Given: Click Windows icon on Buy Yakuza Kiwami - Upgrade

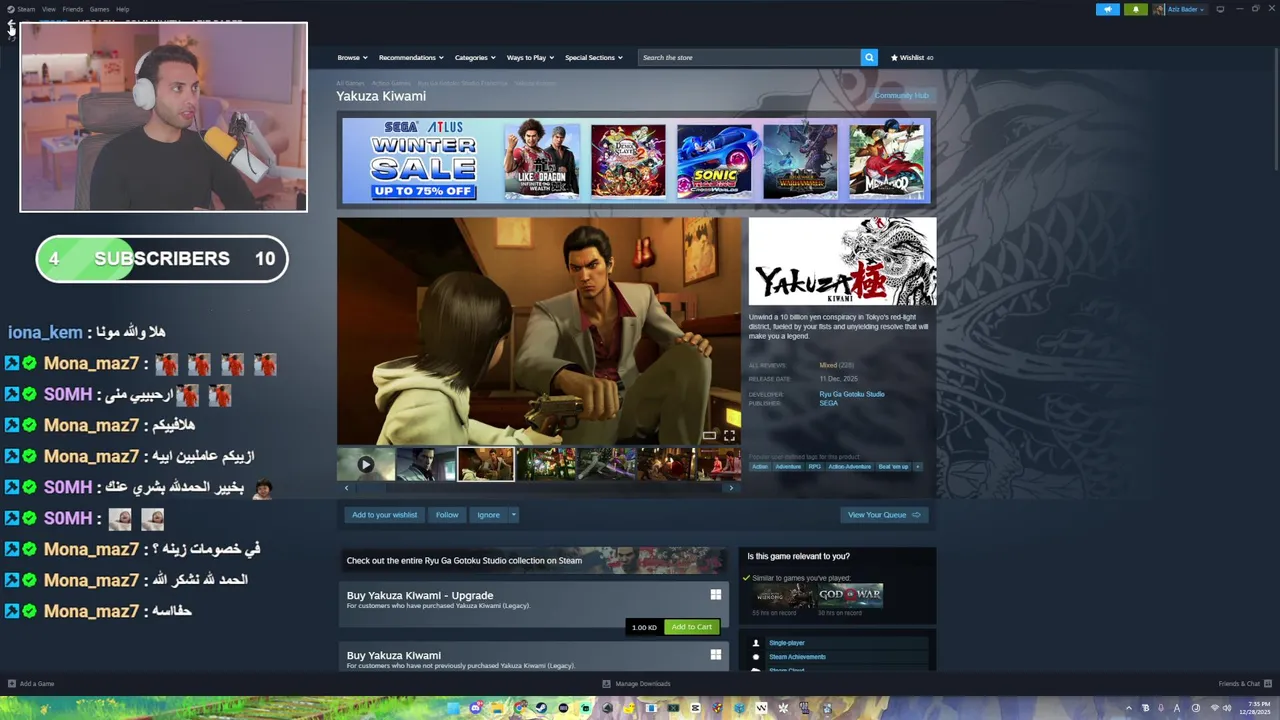Looking at the screenshot, I should (715, 595).
